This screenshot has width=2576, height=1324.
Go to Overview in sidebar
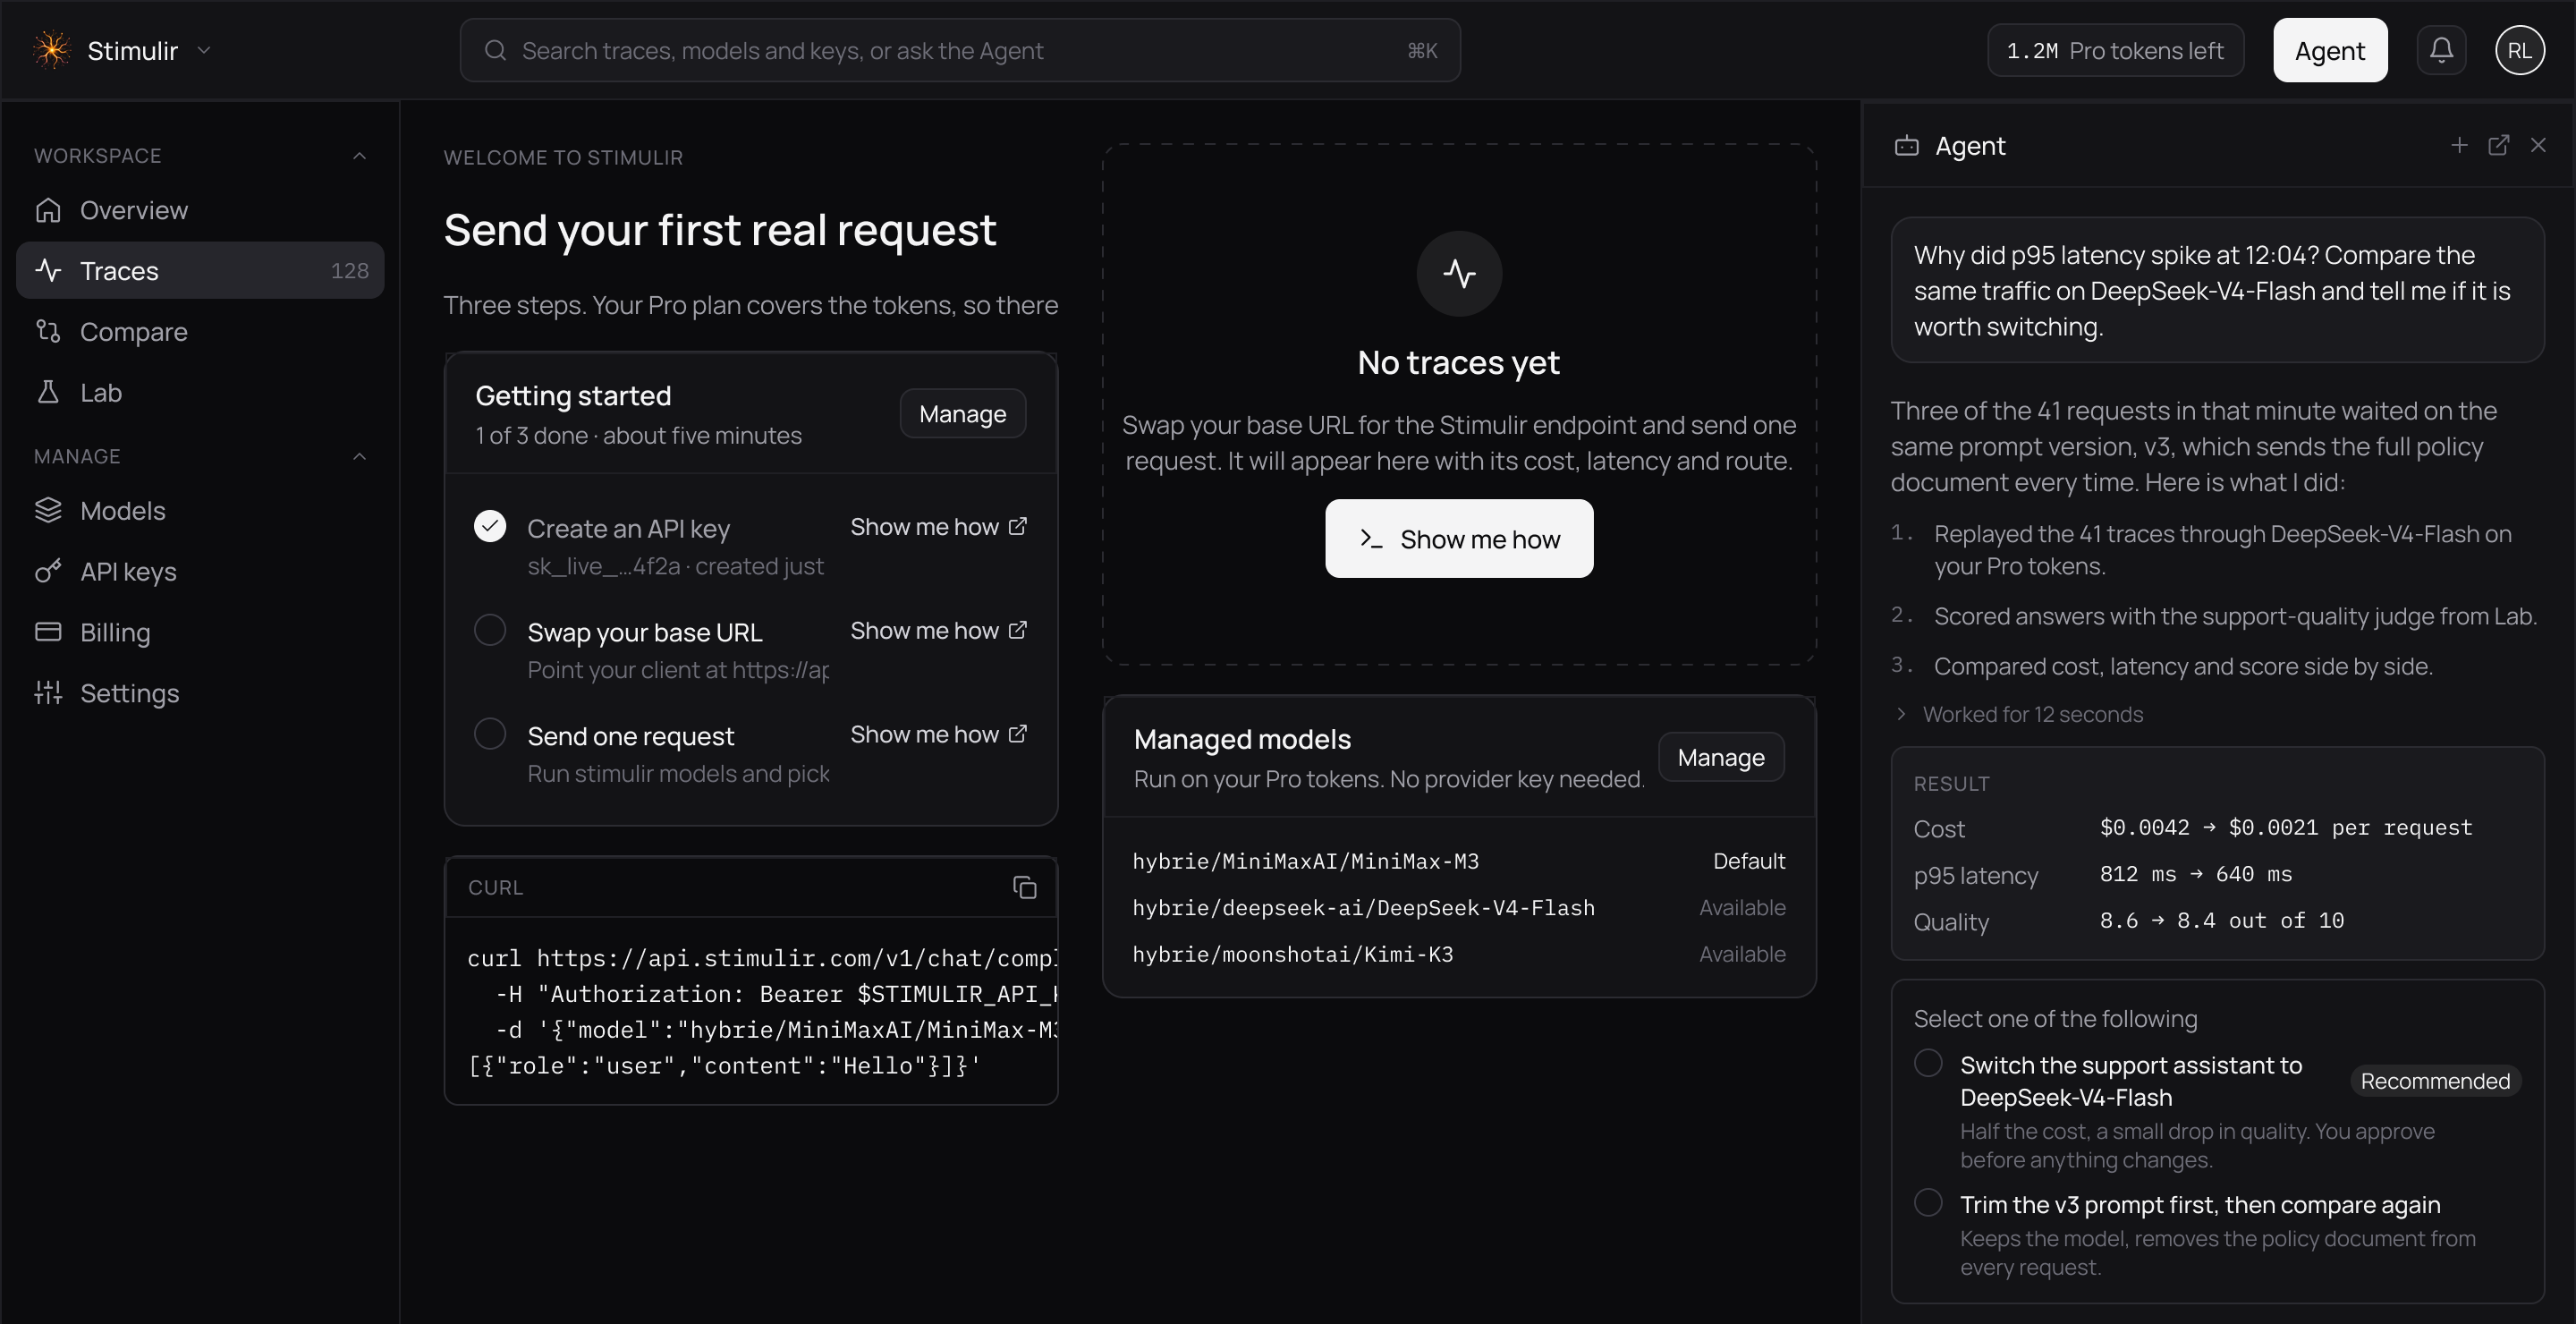200,210
